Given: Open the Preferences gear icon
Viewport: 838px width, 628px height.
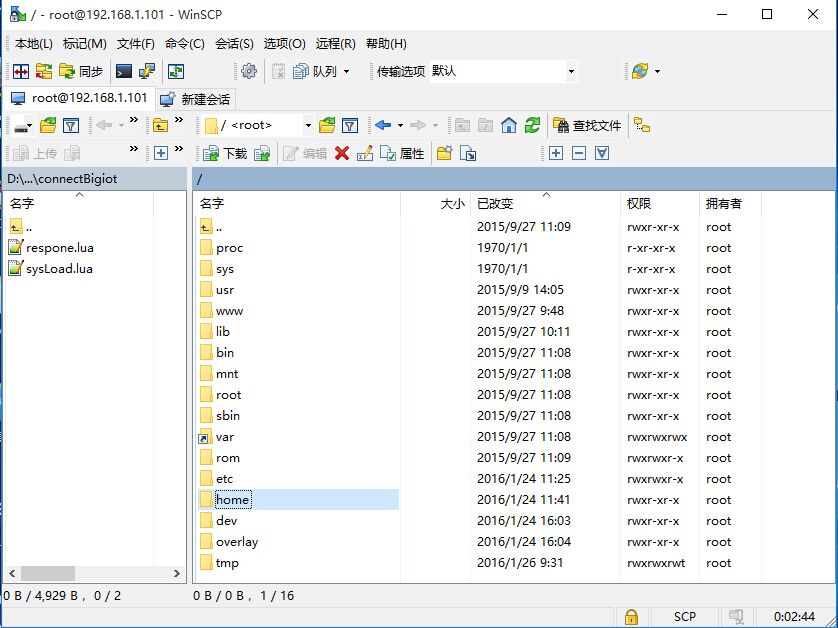Looking at the screenshot, I should tap(249, 71).
